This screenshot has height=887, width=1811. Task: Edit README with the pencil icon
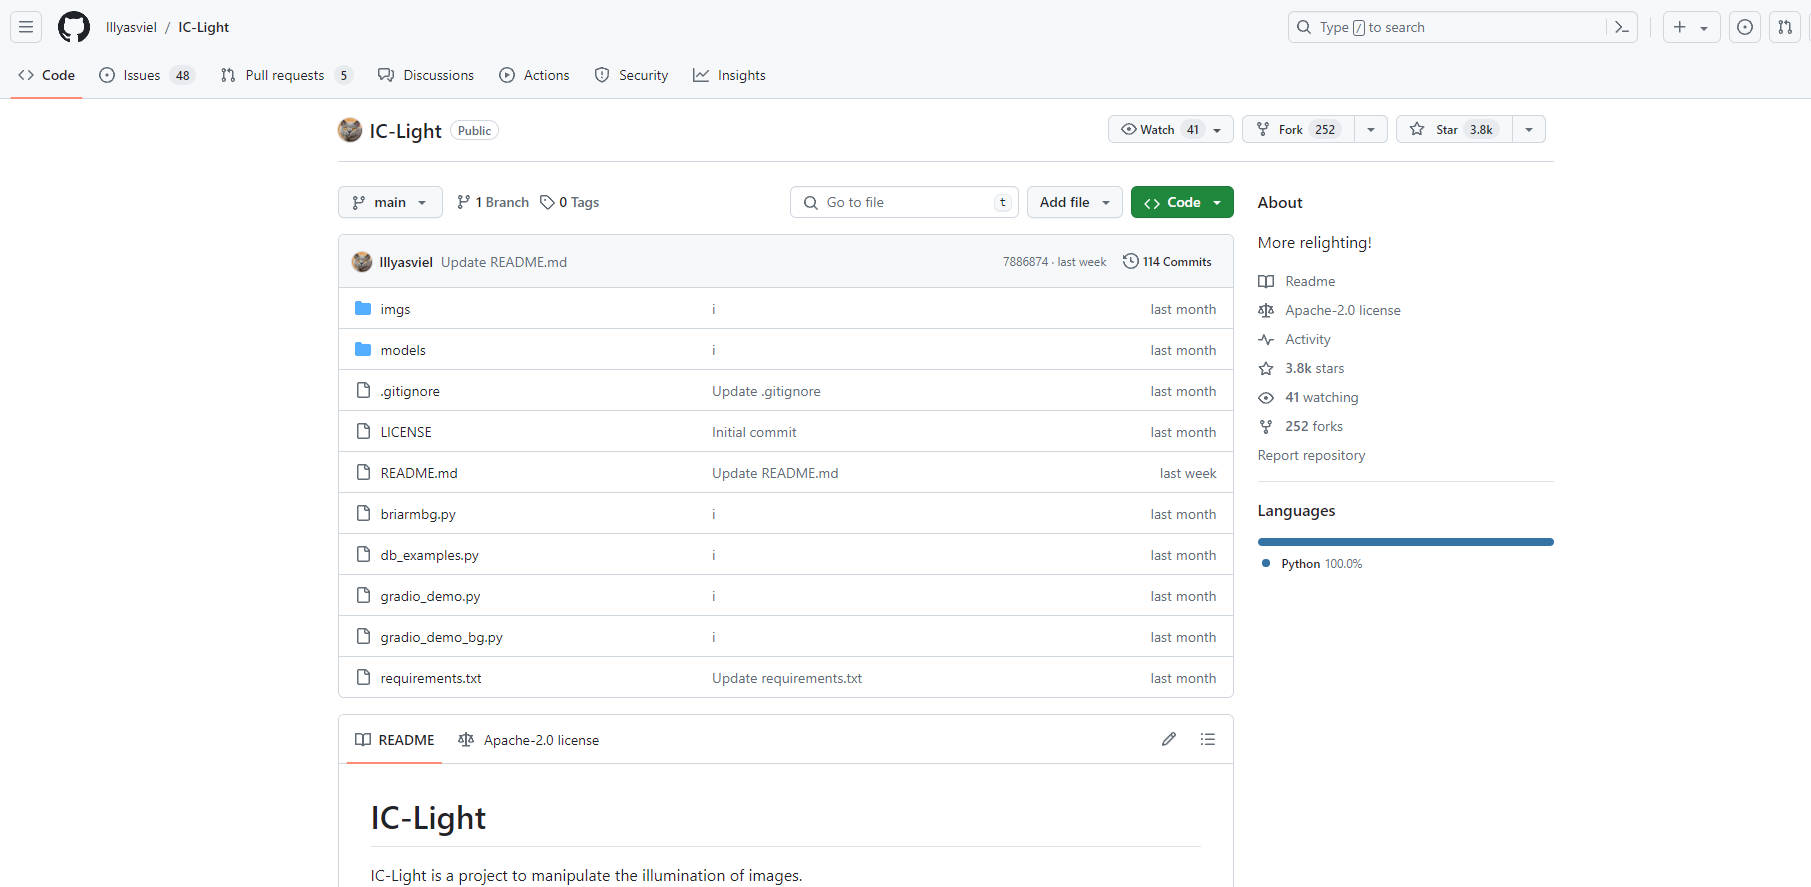pyautogui.click(x=1168, y=739)
